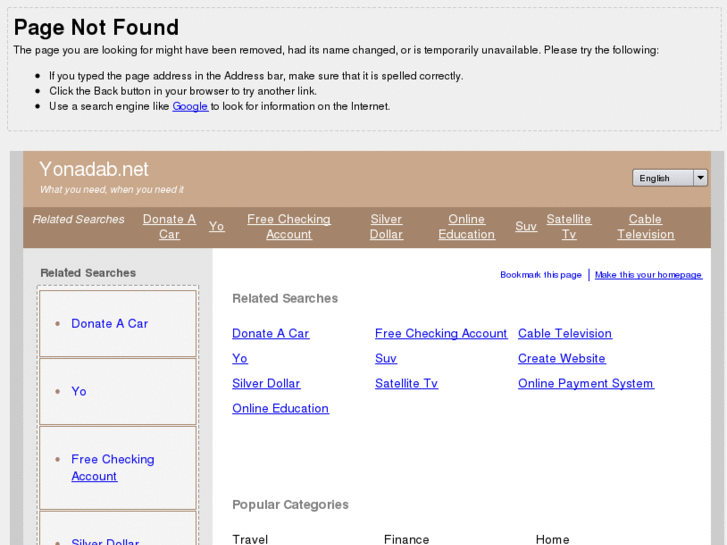Open Donate A Car sidebar item
Screen dimensions: 727x545
tap(109, 324)
